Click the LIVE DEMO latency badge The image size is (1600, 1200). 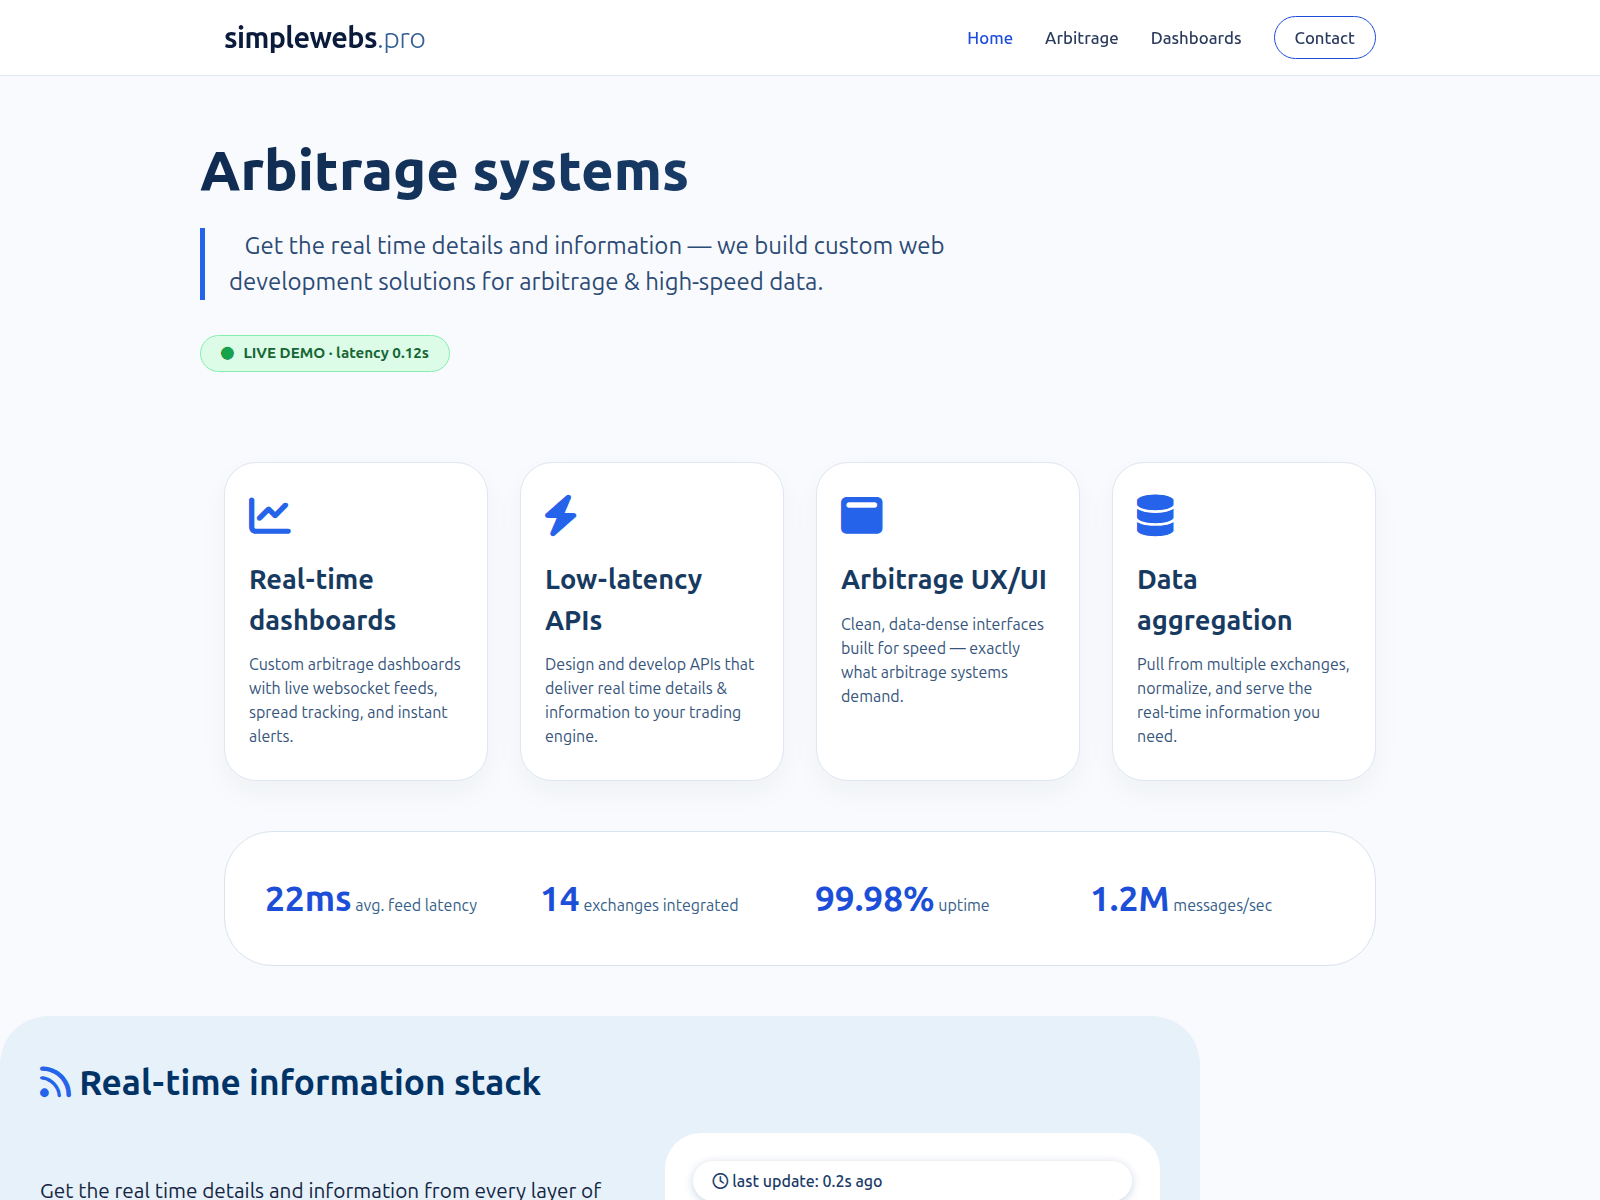pos(325,353)
